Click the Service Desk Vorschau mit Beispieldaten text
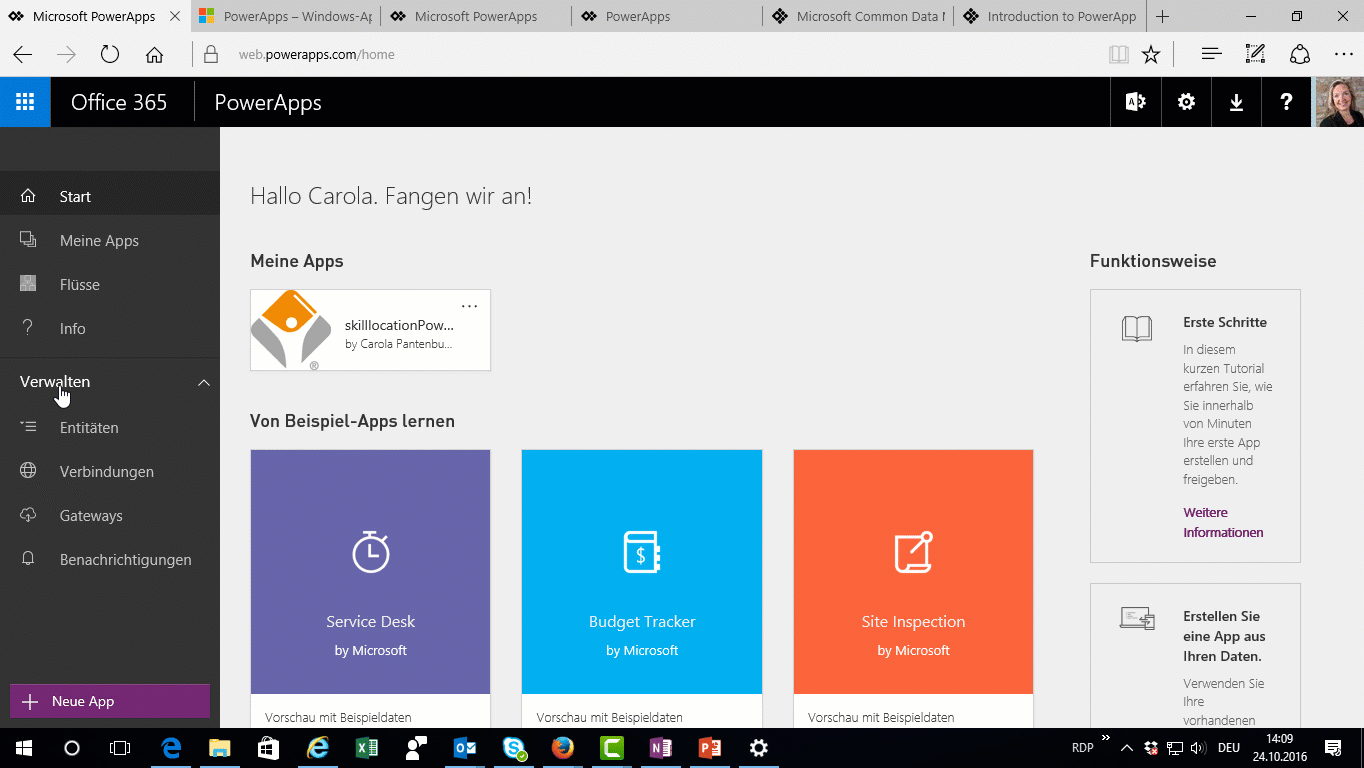This screenshot has width=1364, height=768. pyautogui.click(x=338, y=717)
